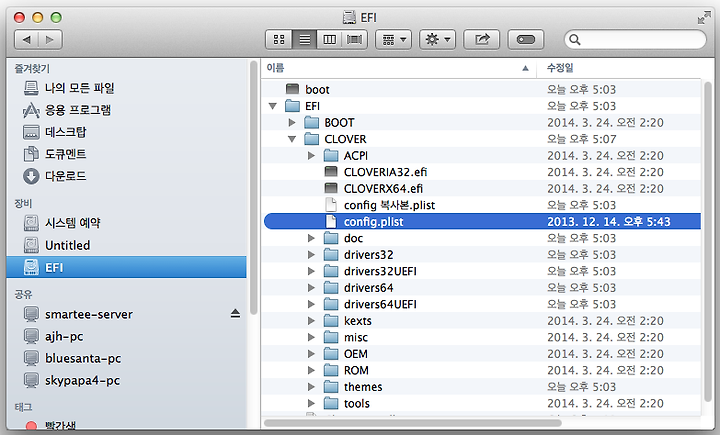The height and width of the screenshot is (435, 720).
Task: Open 나의 모든 파일 in sidebar
Action: (126, 88)
